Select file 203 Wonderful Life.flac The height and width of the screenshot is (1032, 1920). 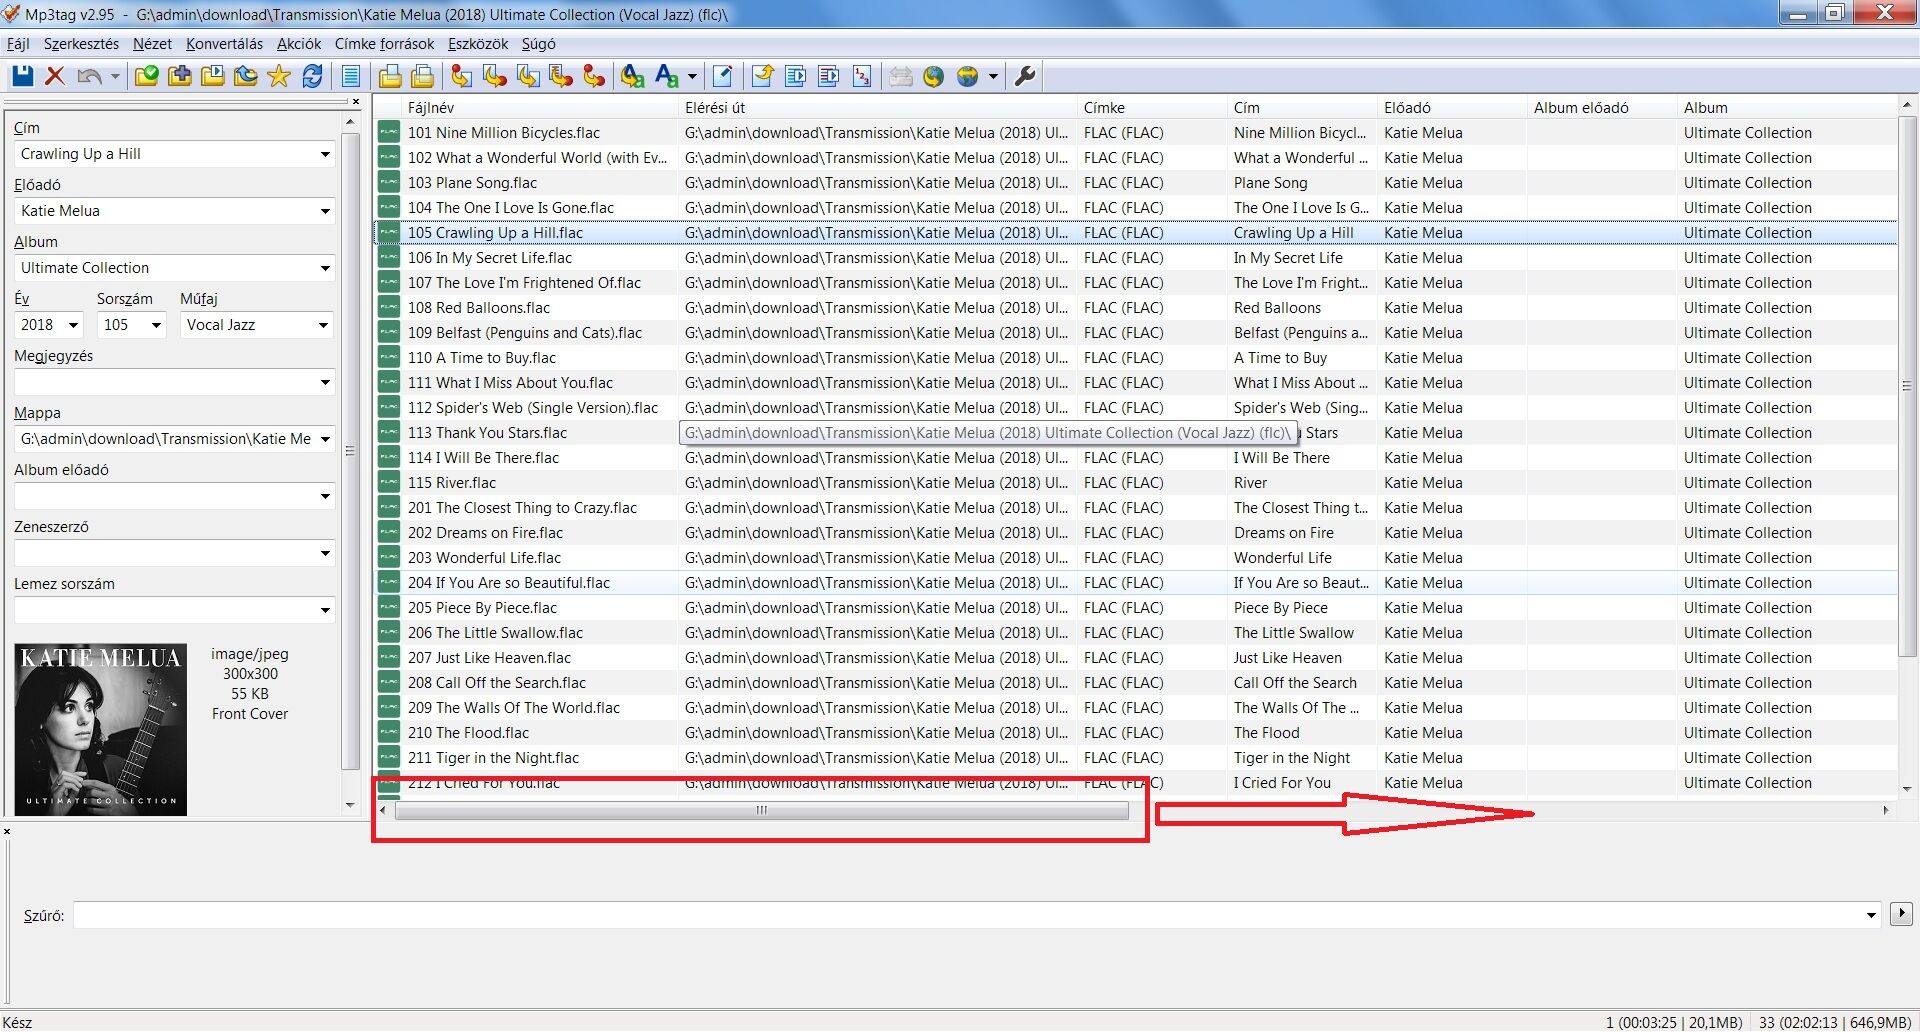484,558
